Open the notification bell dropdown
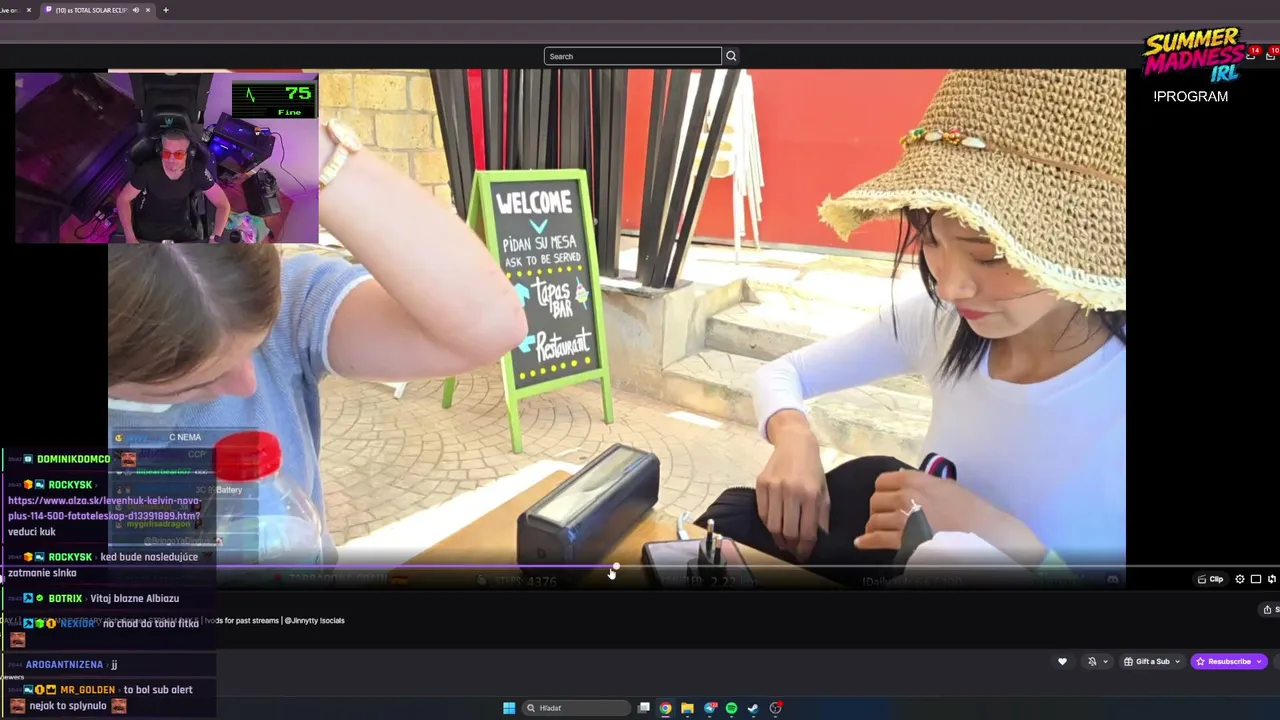 point(1097,661)
